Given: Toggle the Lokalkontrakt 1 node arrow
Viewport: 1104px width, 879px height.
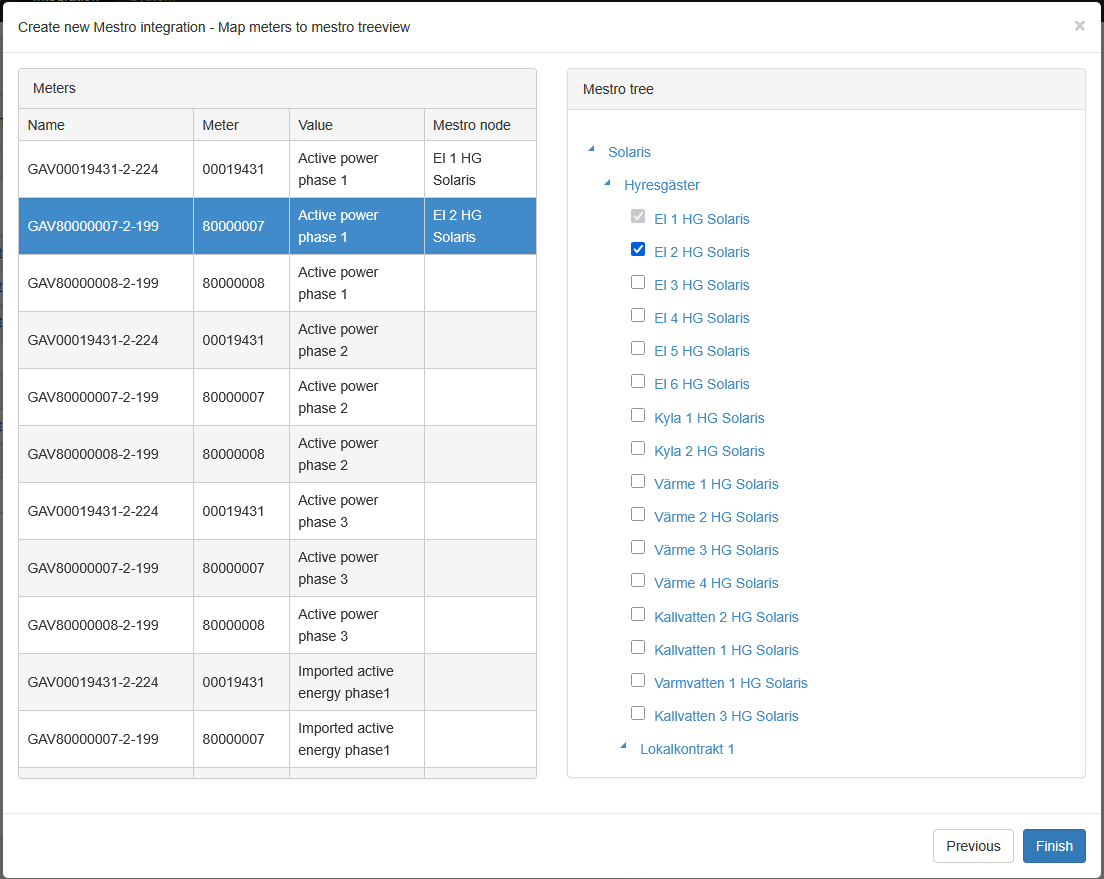Looking at the screenshot, I should pyautogui.click(x=623, y=746).
